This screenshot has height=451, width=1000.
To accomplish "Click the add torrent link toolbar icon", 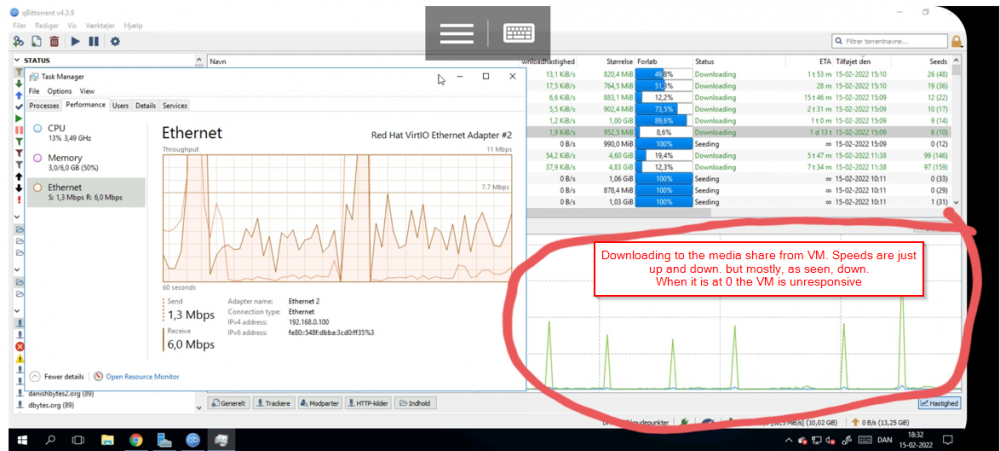I will pos(18,41).
